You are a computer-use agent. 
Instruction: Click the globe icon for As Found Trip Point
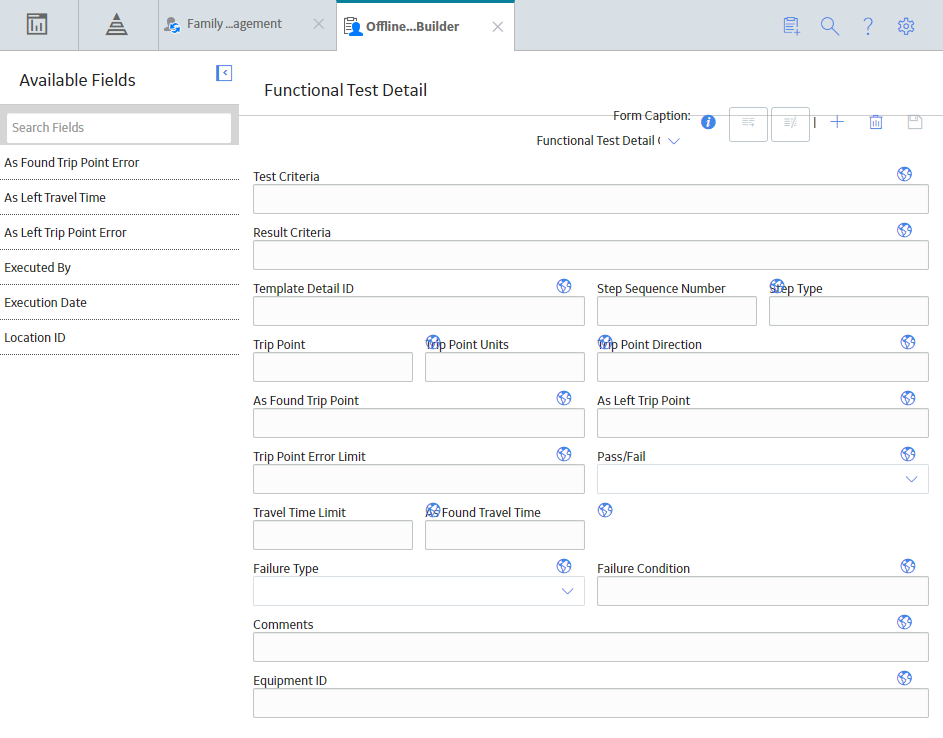pos(564,398)
